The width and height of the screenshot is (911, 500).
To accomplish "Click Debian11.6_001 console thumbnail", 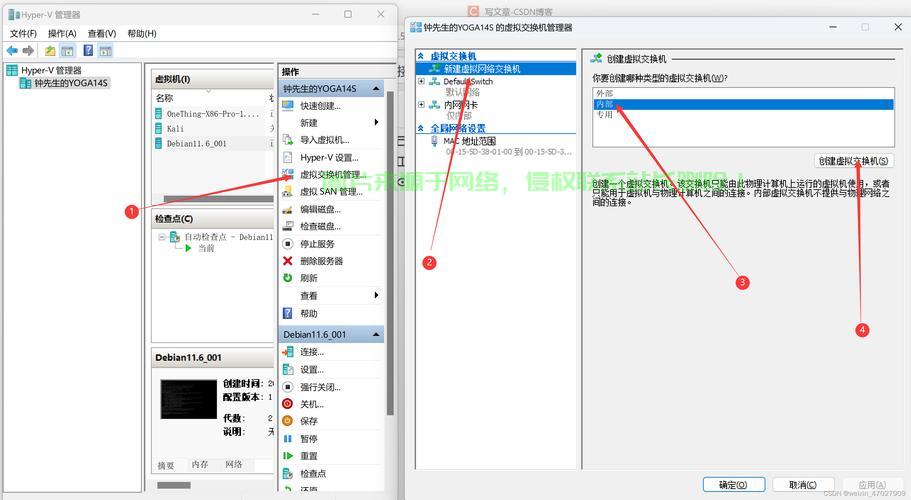I will 189,400.
